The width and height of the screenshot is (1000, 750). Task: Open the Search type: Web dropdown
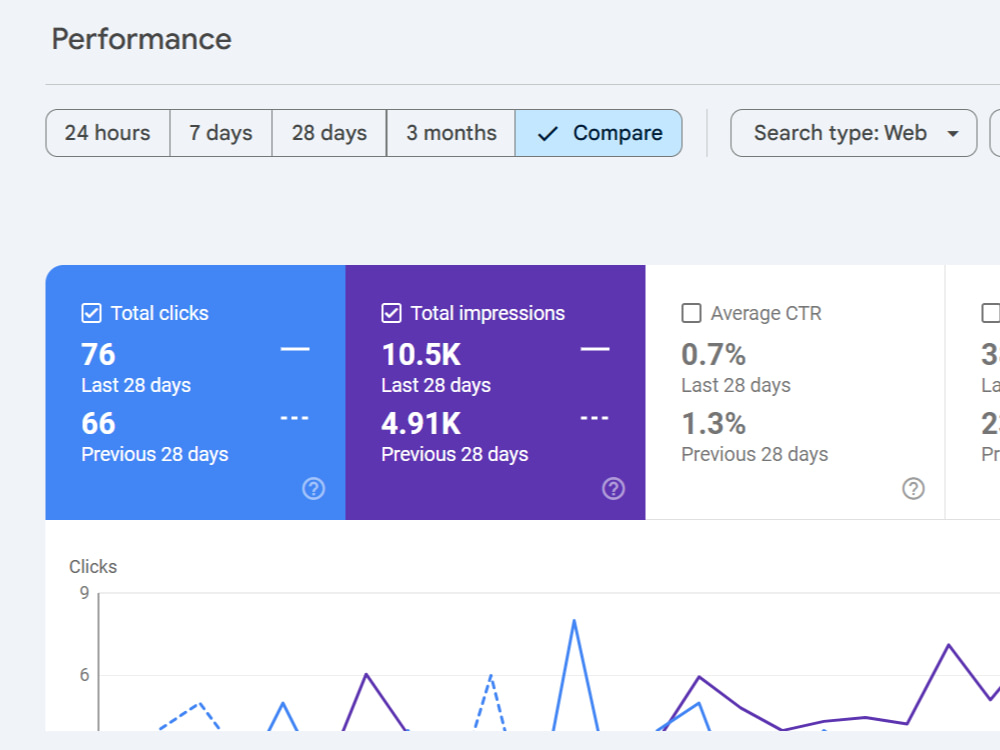click(x=853, y=133)
